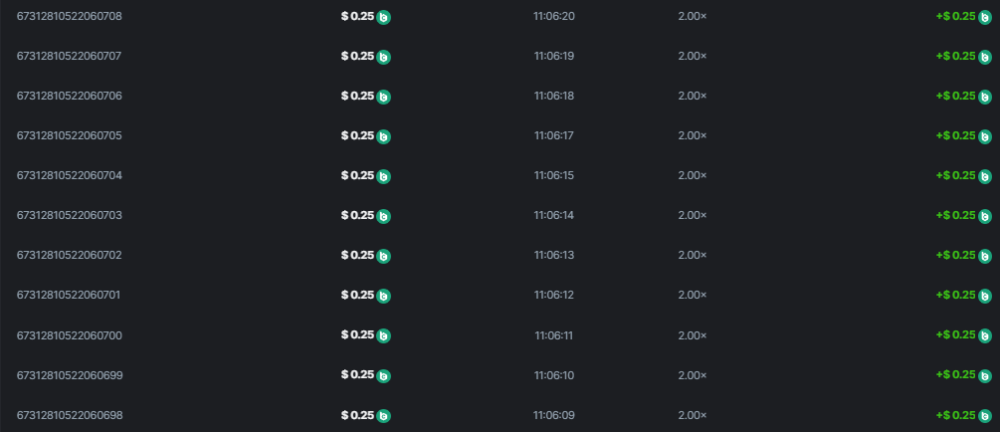This screenshot has height=432, width=1000.
Task: Click 2.00× multiplier in the 11:06:13 row
Action: (x=692, y=255)
